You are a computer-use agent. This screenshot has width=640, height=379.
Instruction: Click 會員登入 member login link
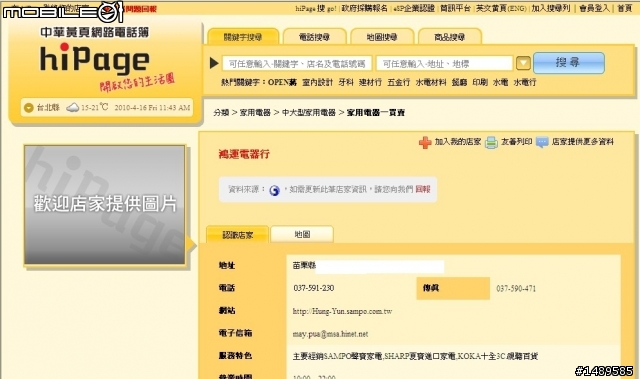594,8
